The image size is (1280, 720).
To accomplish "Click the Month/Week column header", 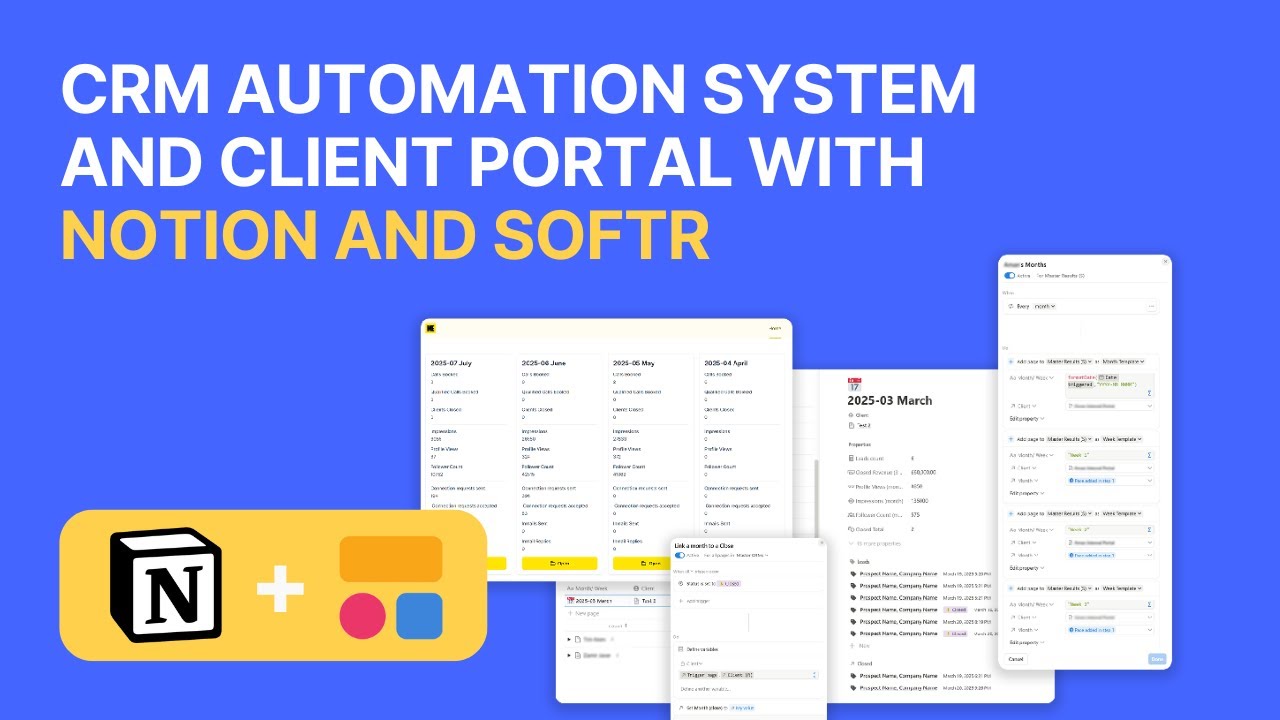I will (587, 588).
